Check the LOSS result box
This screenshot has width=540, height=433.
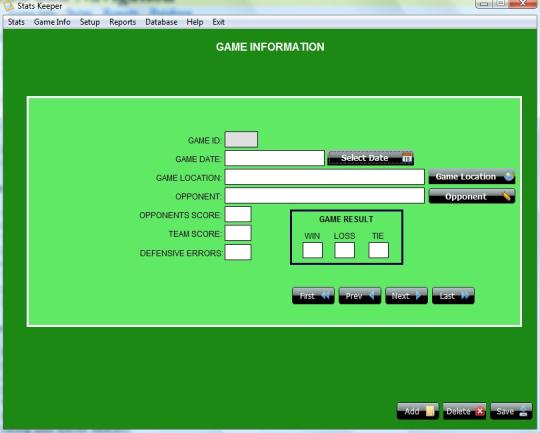pyautogui.click(x=344, y=250)
